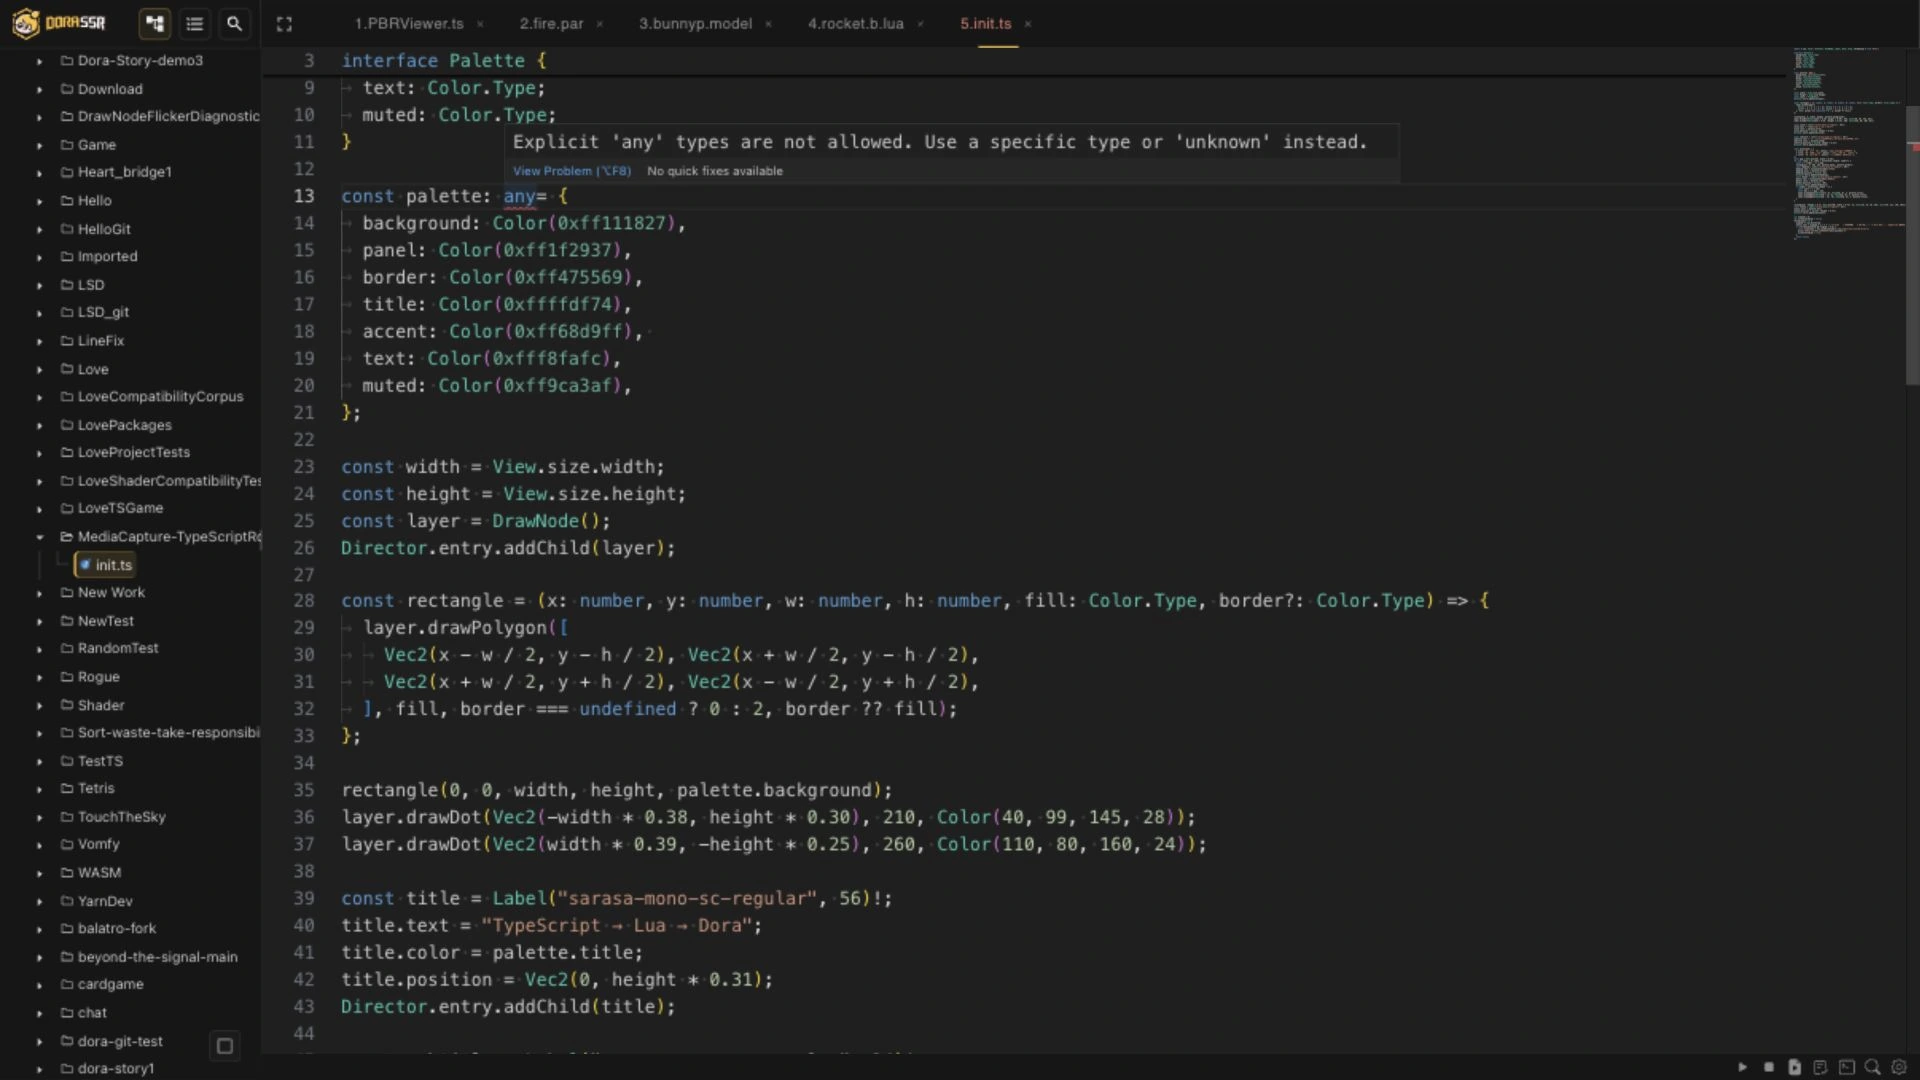Select the 5.init.ts tab

985,23
